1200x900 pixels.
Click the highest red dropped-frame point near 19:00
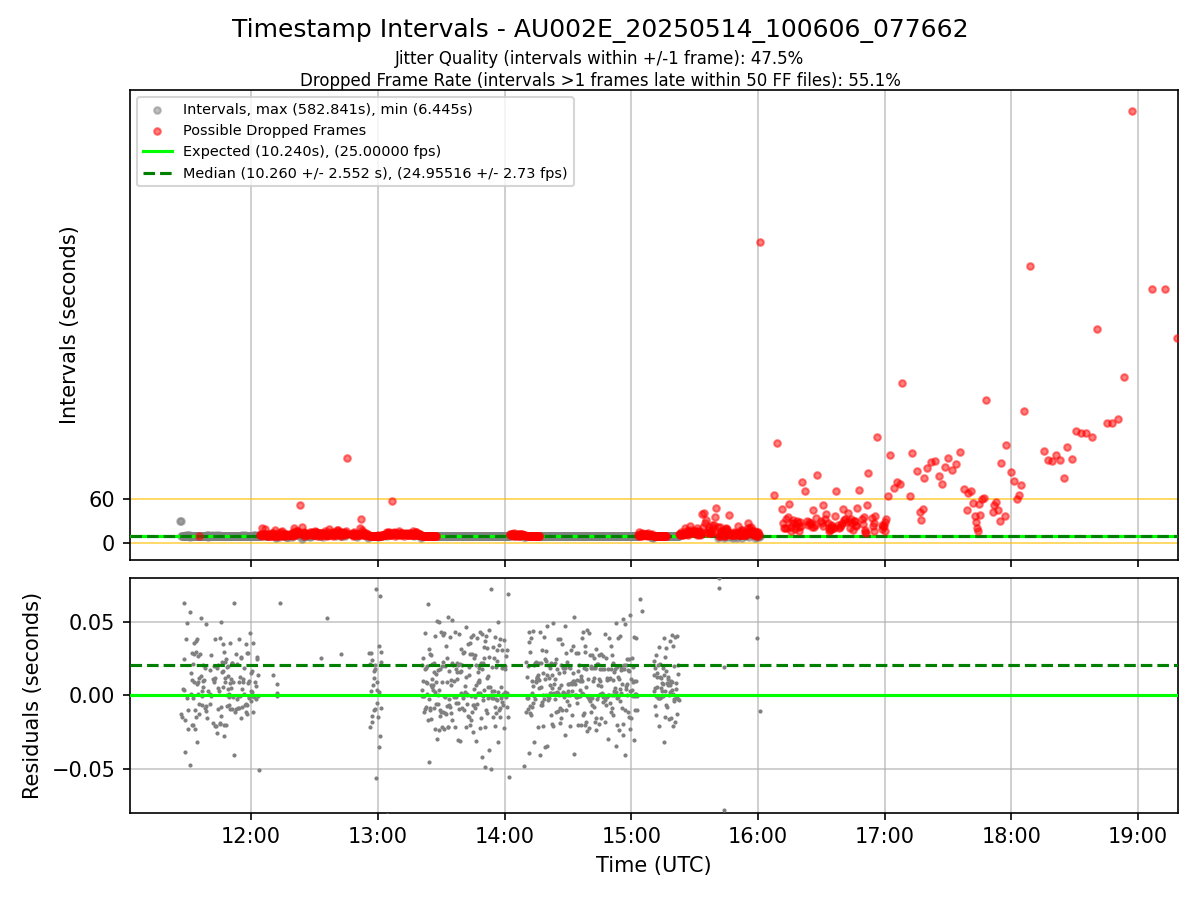[x=1132, y=111]
